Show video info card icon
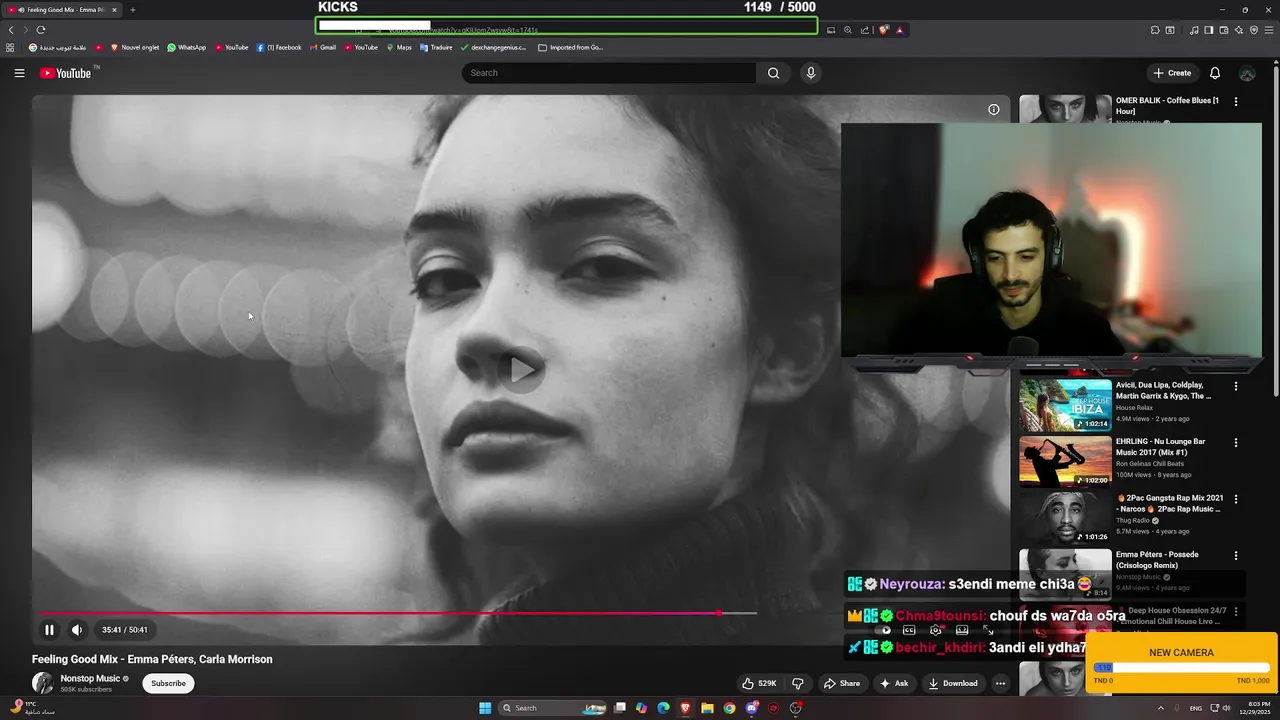1280x720 pixels. [x=994, y=109]
